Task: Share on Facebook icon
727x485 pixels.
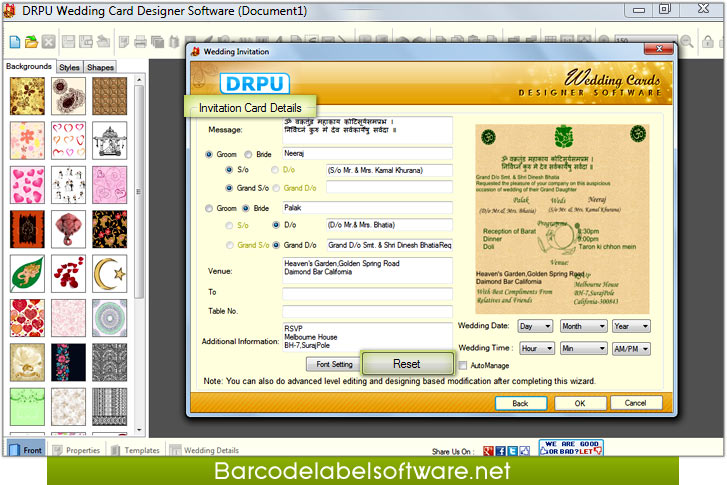Action: click(500, 451)
